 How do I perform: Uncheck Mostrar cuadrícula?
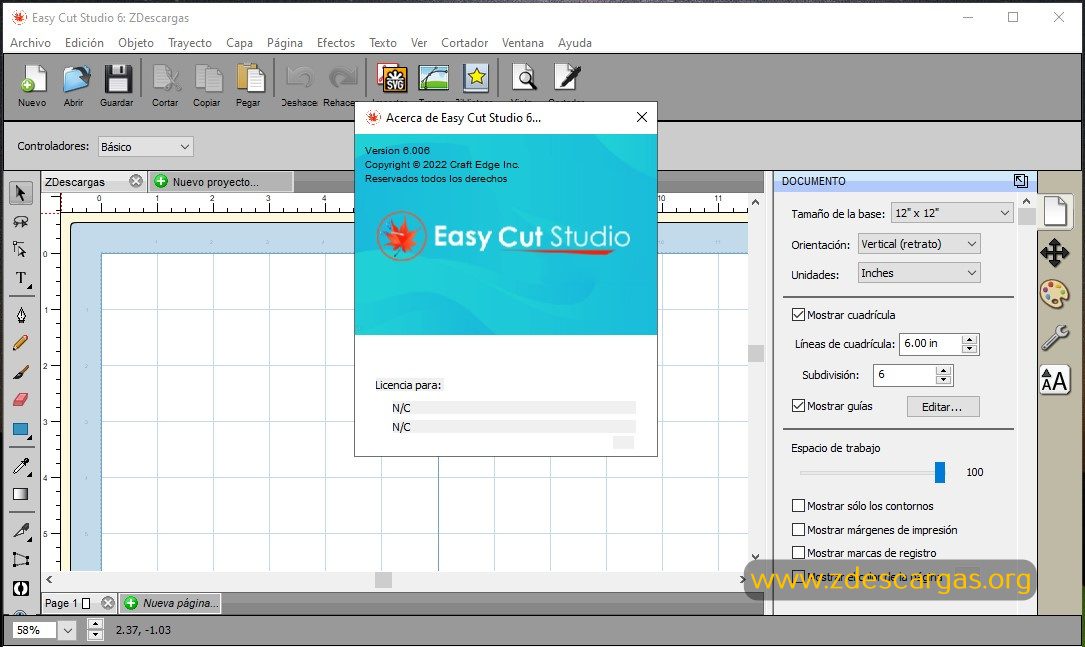click(799, 315)
